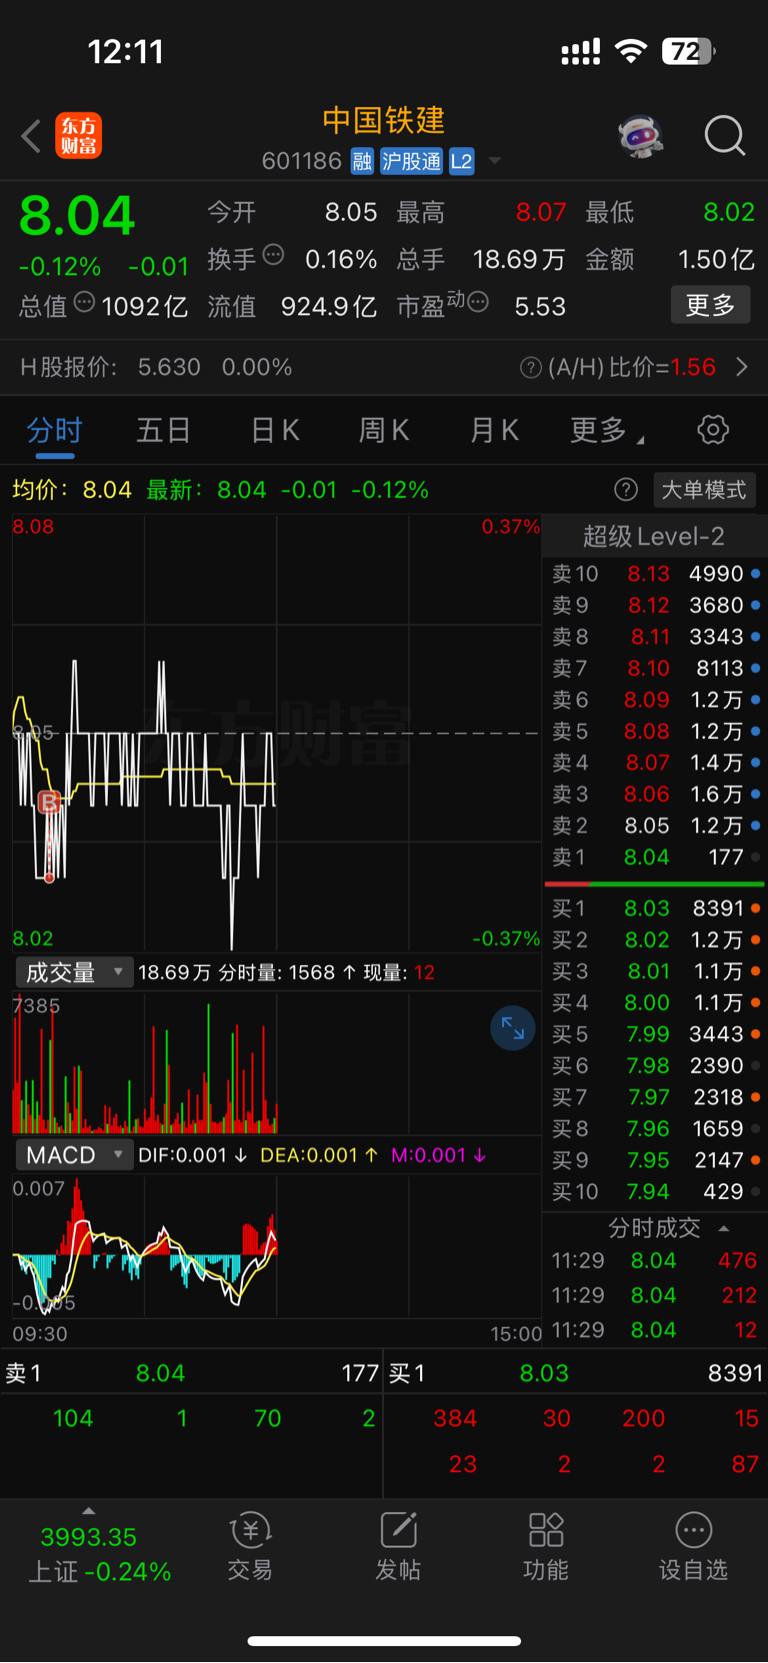Select 买10 row at 7.94
768x1663 pixels.
coord(655,1191)
